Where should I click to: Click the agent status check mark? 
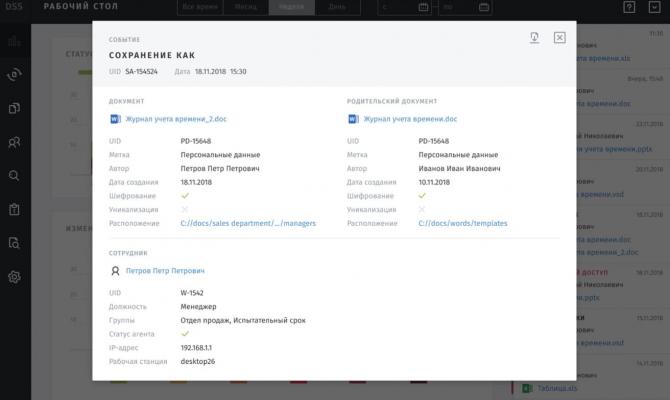(x=185, y=334)
